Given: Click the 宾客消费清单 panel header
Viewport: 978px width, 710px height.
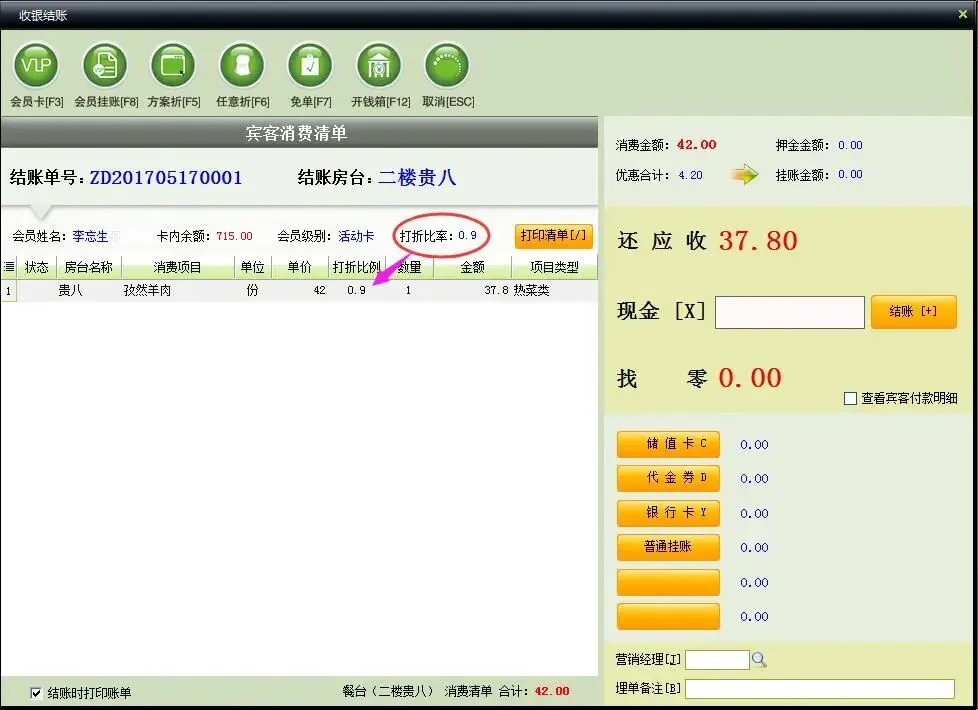Looking at the screenshot, I should point(299,132).
